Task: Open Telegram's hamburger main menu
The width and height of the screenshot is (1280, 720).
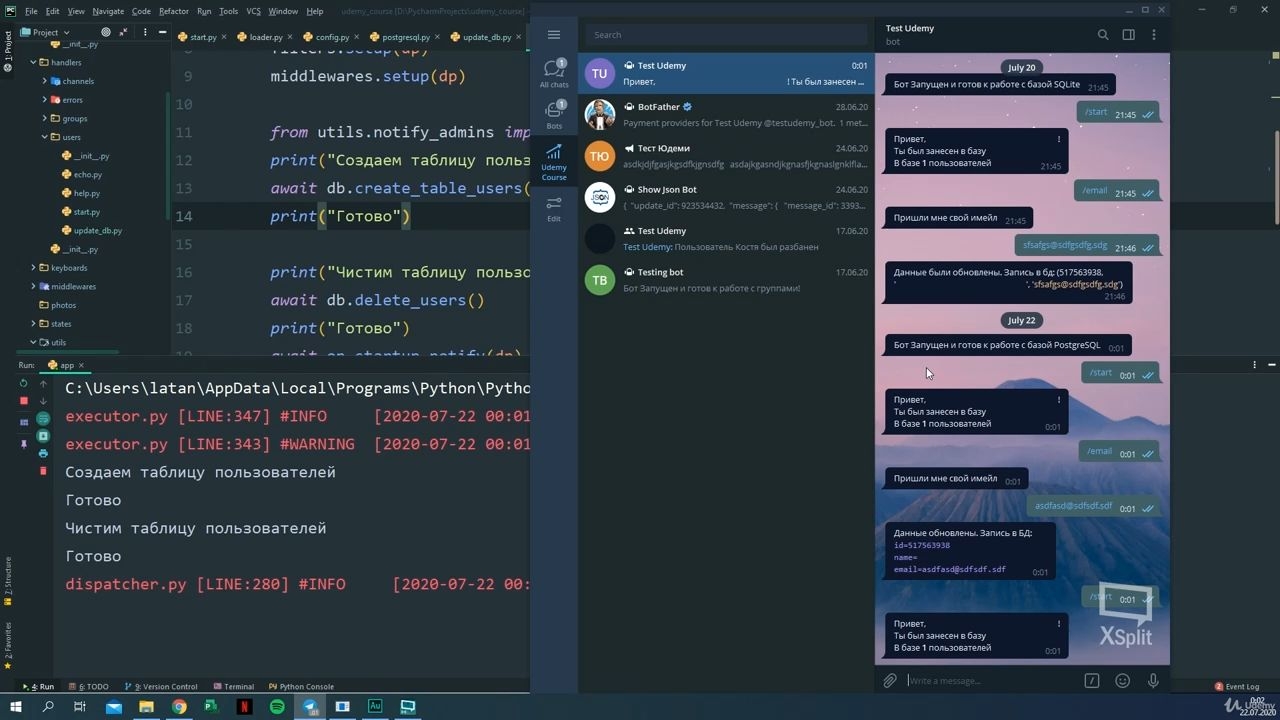Action: pos(554,35)
